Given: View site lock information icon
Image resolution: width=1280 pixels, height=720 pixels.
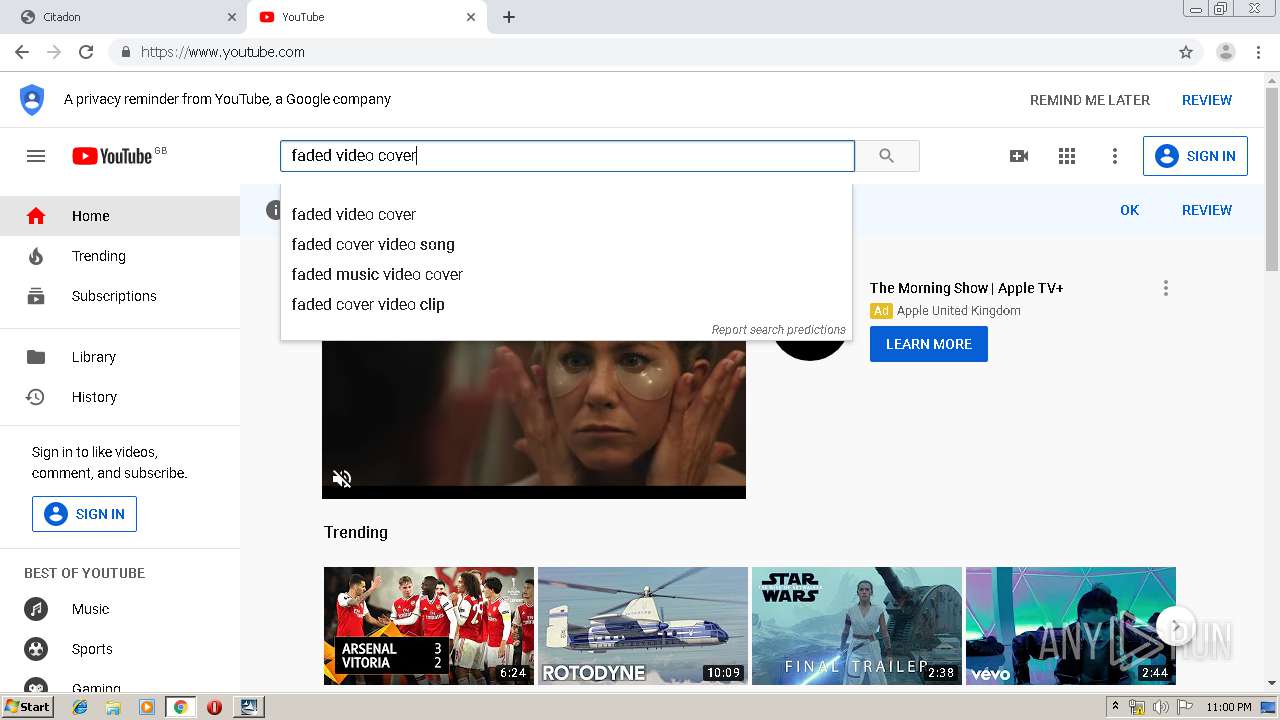Looking at the screenshot, I should (125, 52).
